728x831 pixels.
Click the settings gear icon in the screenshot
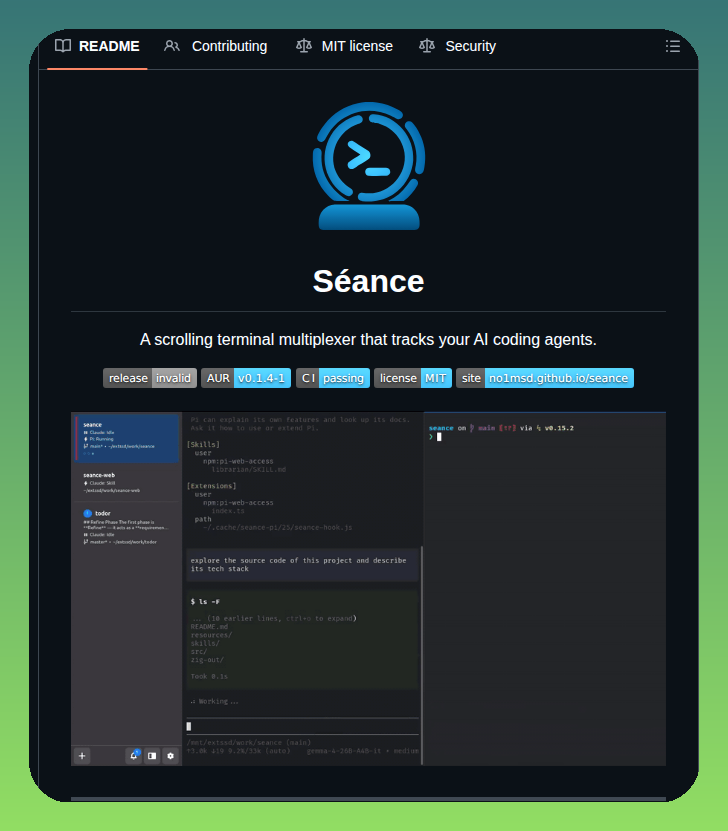pyautogui.click(x=171, y=756)
